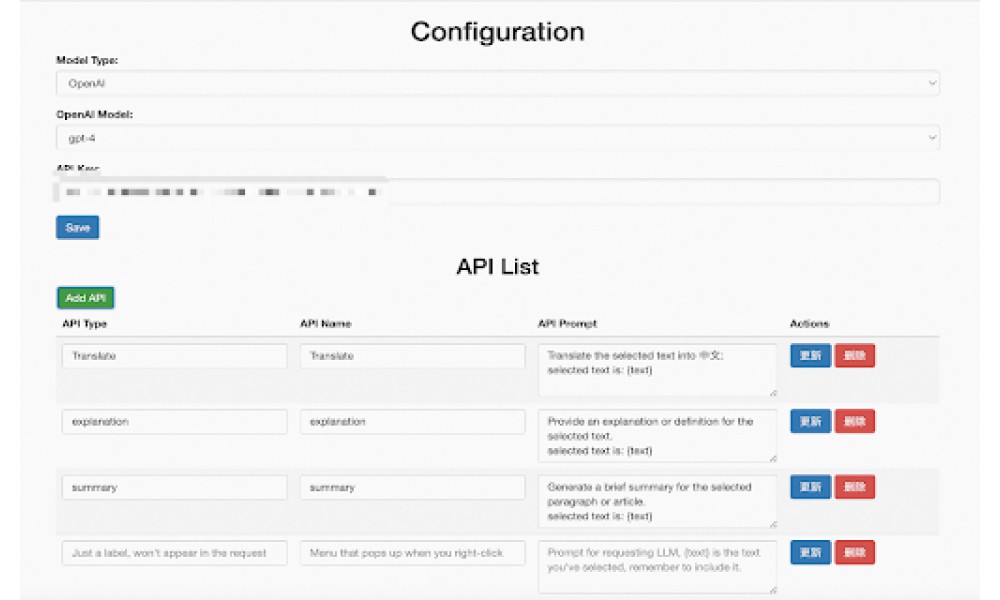
Task: Click the blue update button for explanation row
Action: tap(810, 421)
